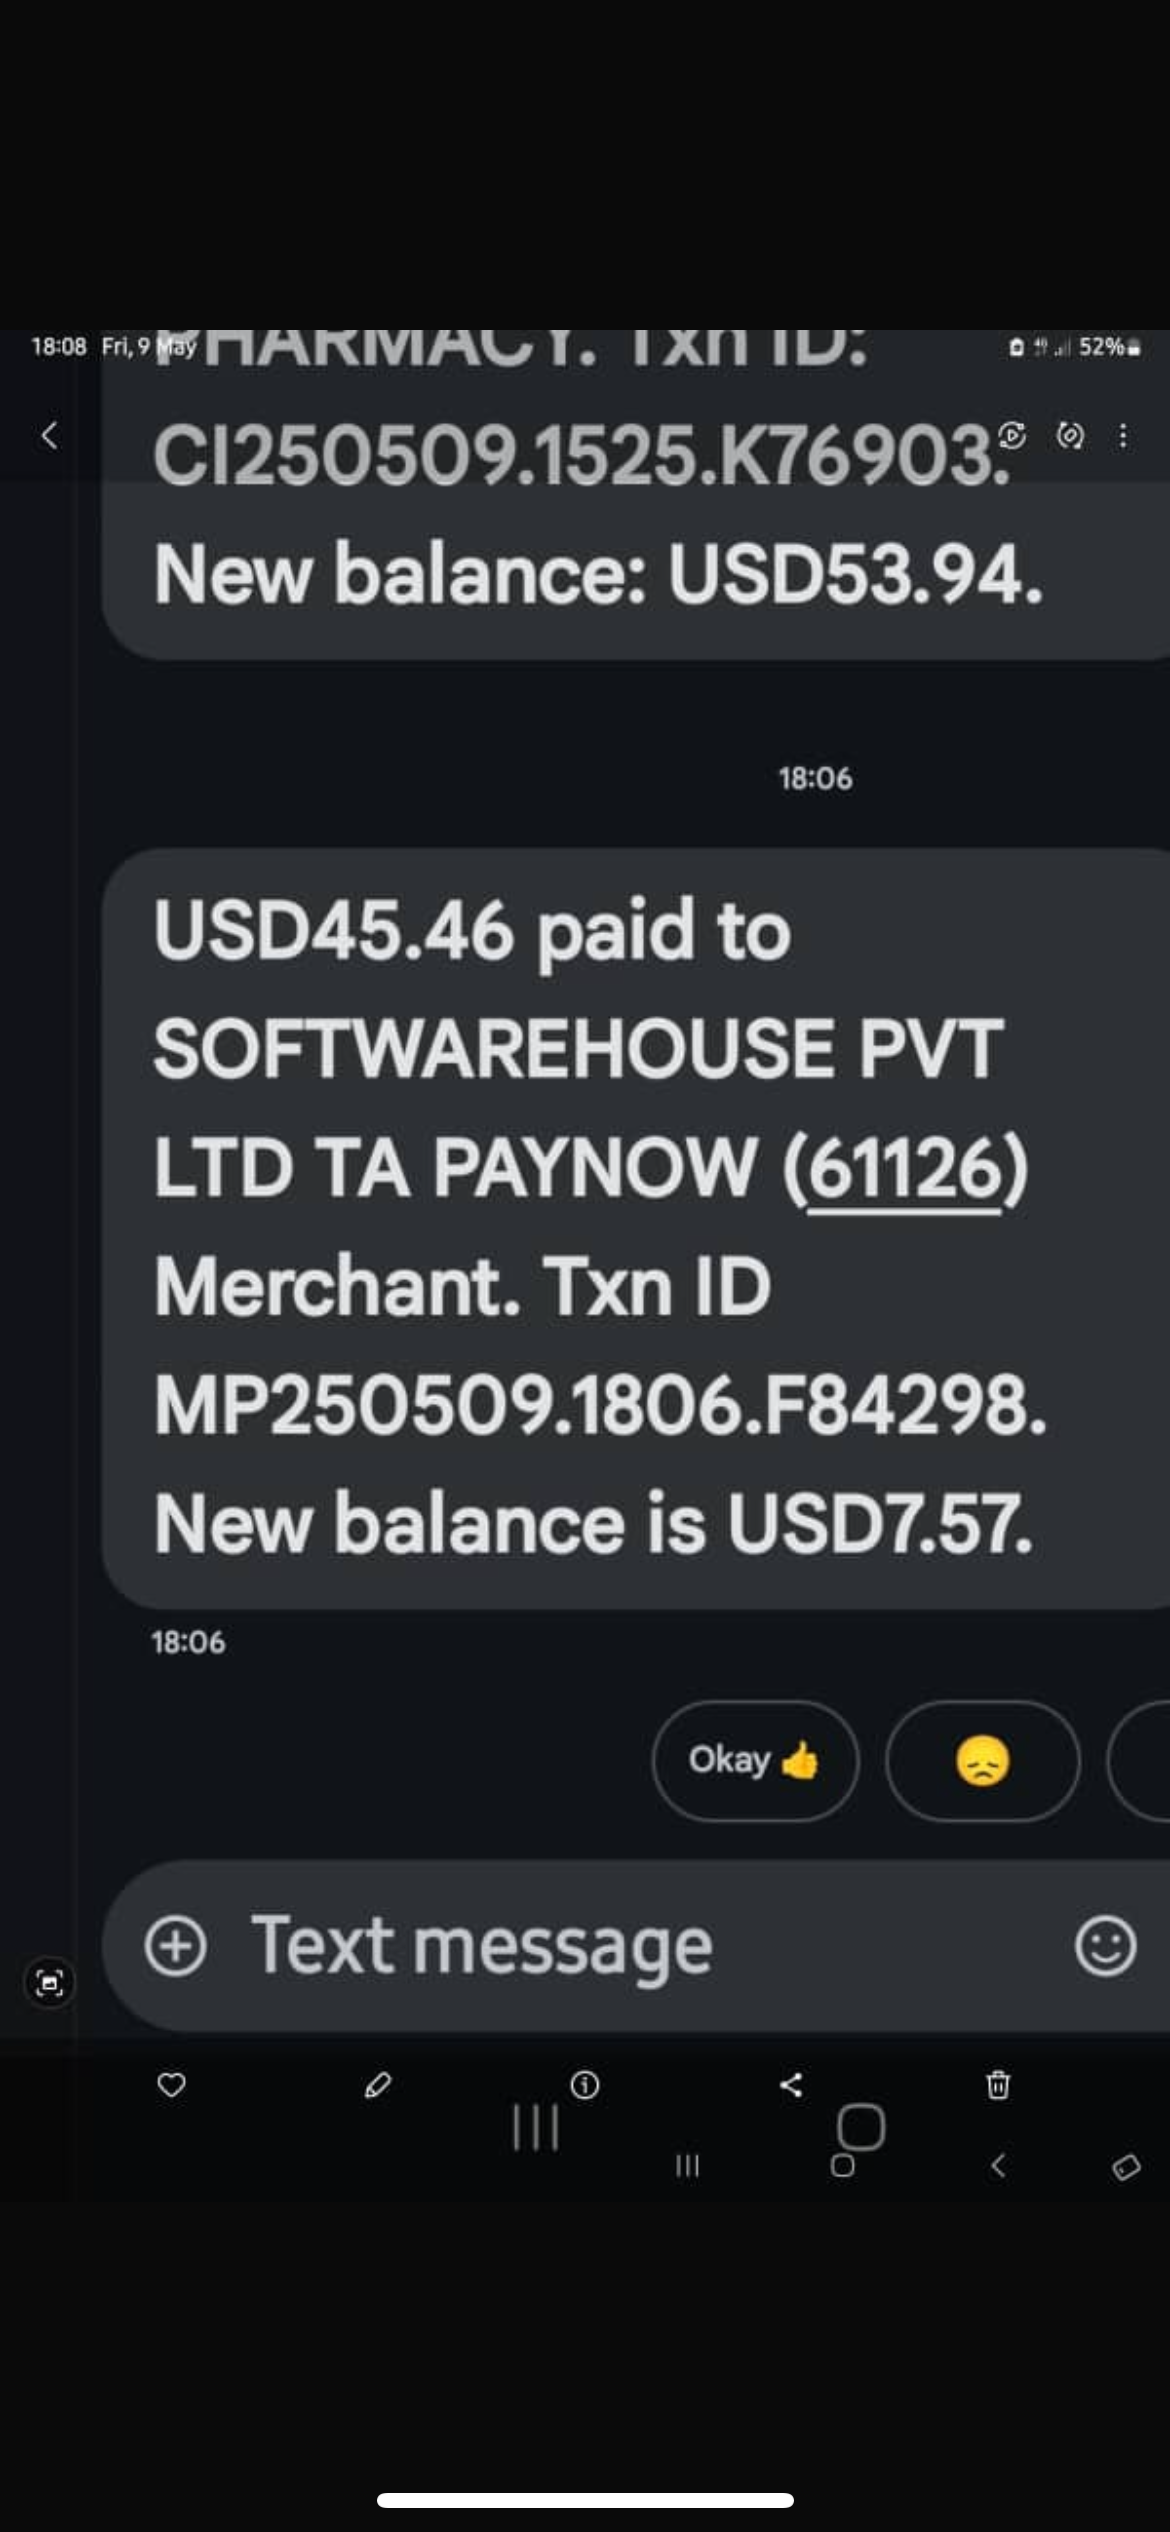Image resolution: width=1170 pixels, height=2532 pixels.
Task: Tap the second header icon beside the menu
Action: click(1070, 435)
